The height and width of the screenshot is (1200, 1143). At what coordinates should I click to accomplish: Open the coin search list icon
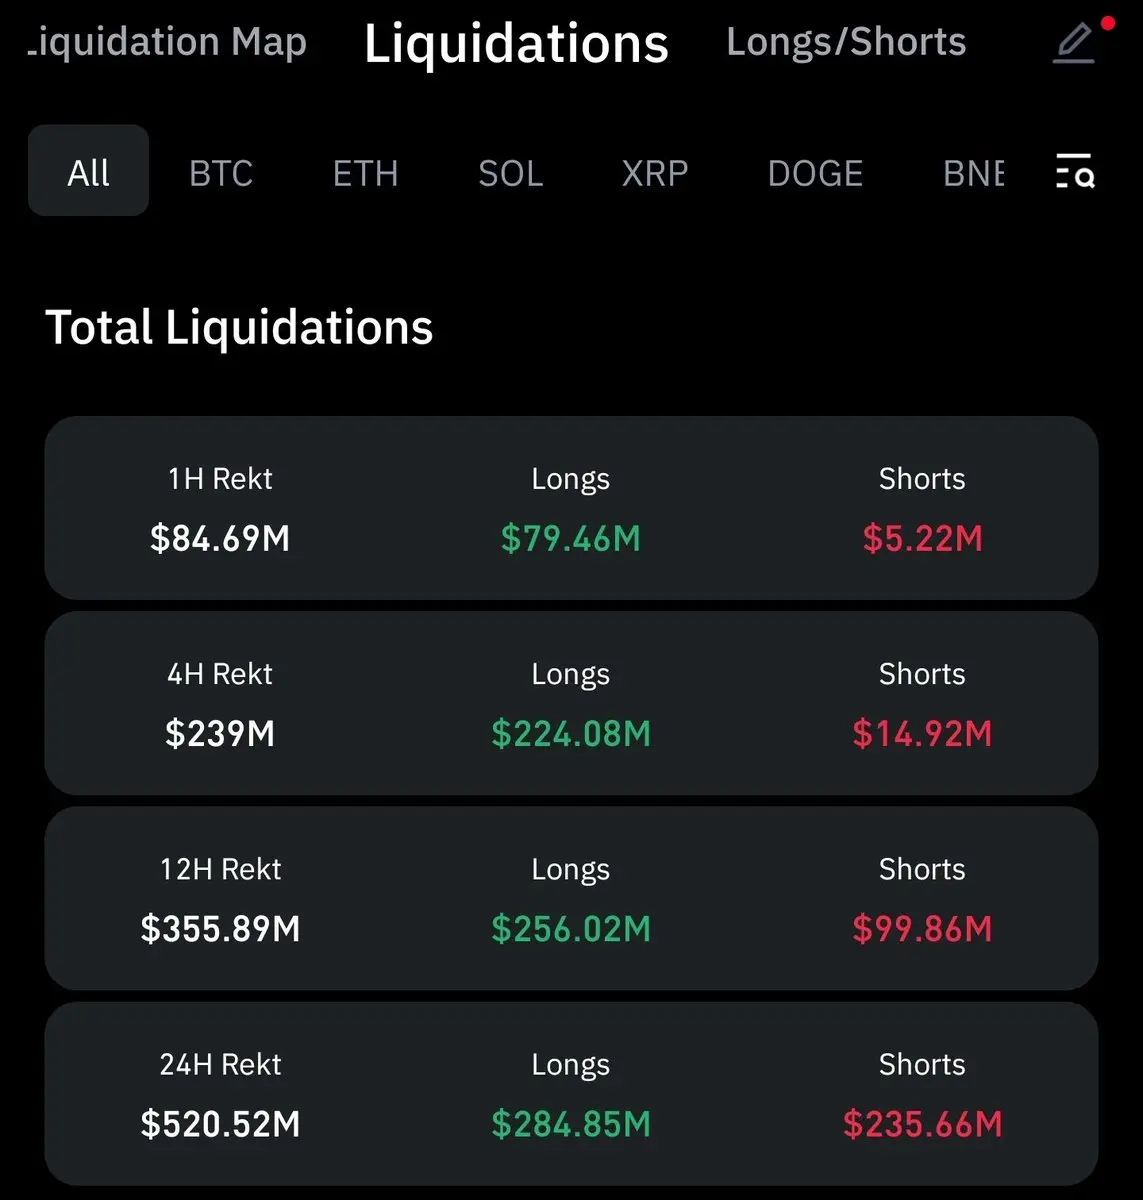pyautogui.click(x=1075, y=171)
